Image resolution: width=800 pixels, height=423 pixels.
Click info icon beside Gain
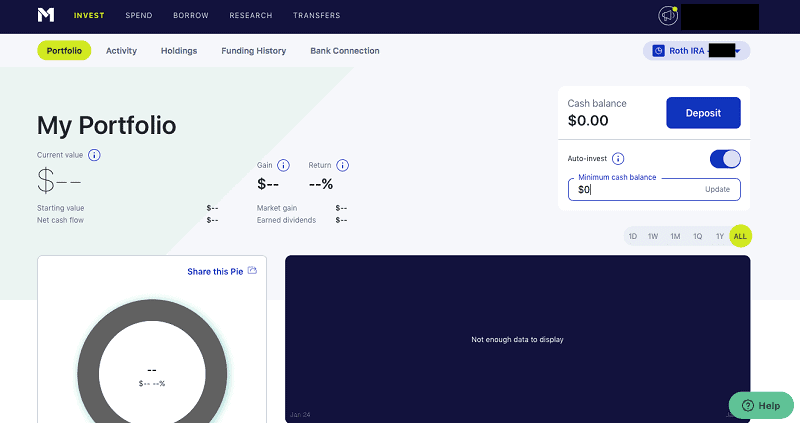pyautogui.click(x=283, y=165)
